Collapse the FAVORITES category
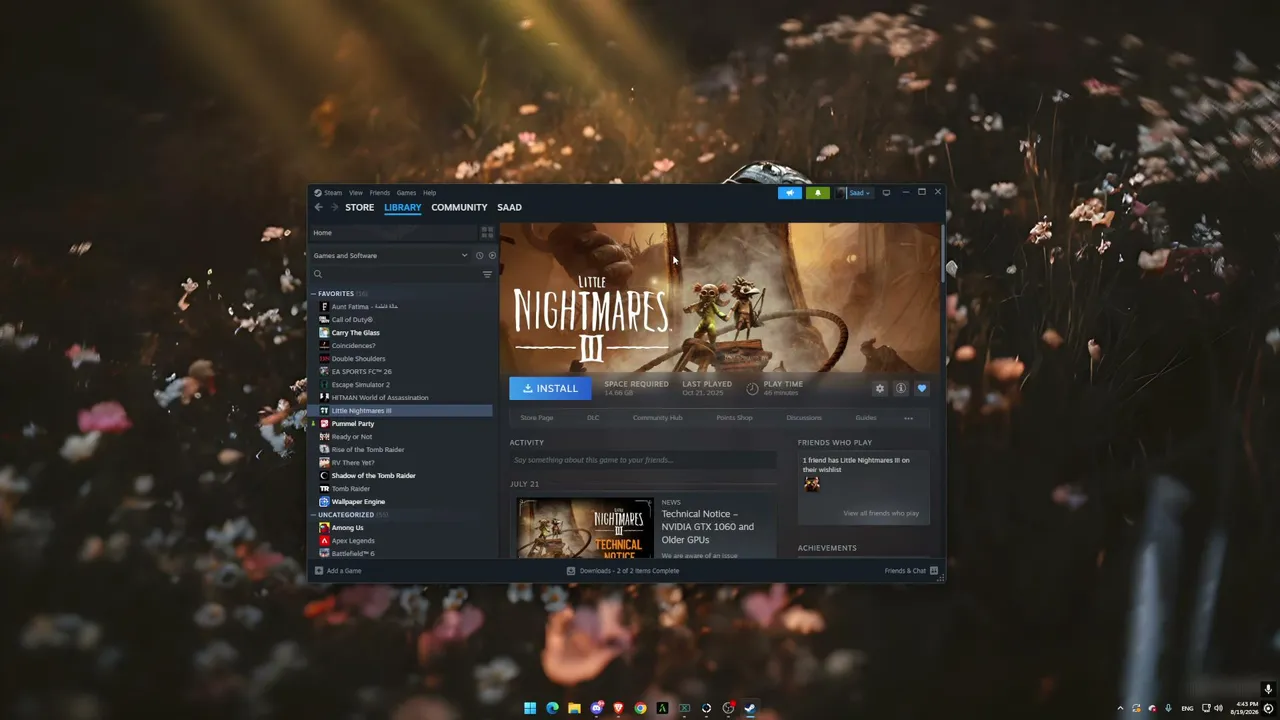Image resolution: width=1280 pixels, height=720 pixels. click(x=313, y=294)
